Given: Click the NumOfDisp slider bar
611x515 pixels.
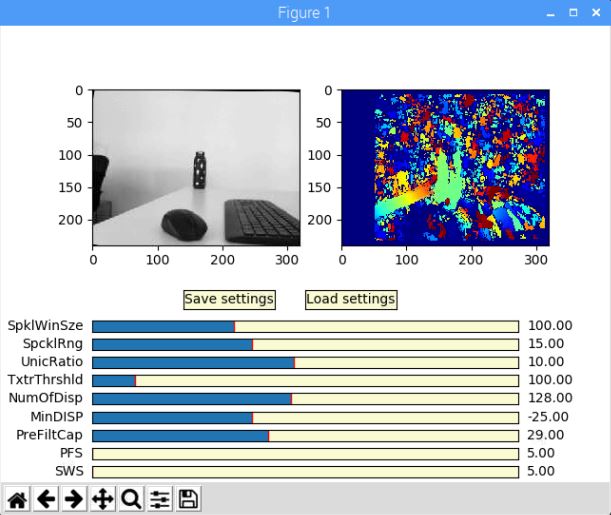Looking at the screenshot, I should click(x=305, y=398).
